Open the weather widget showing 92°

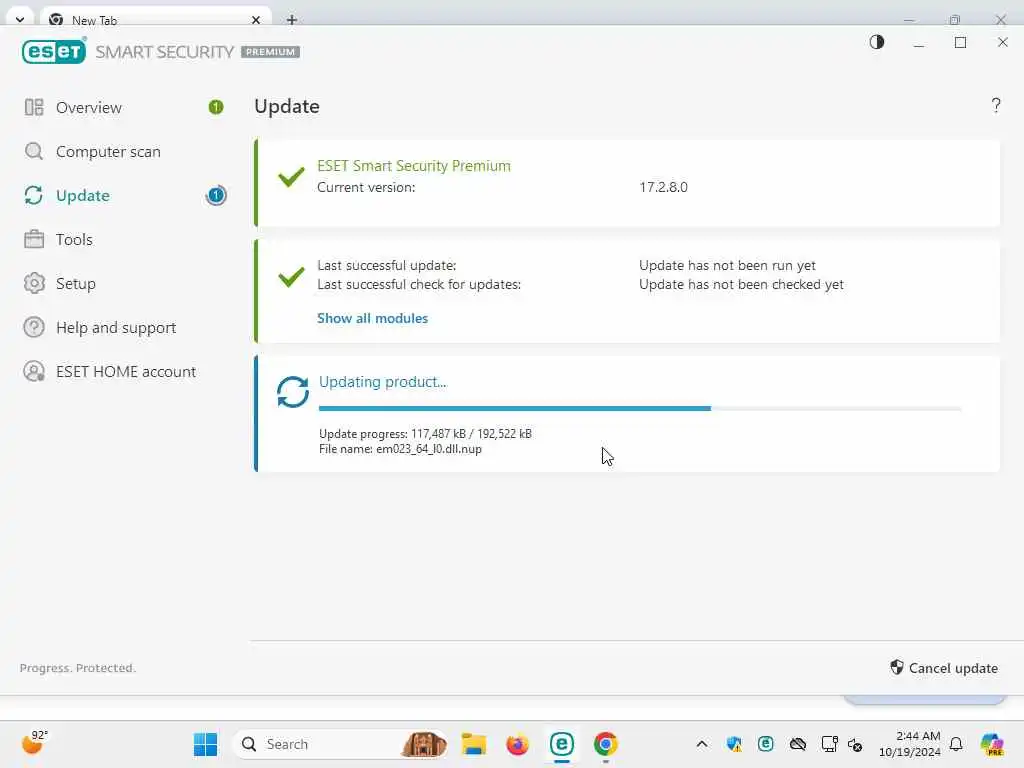point(35,743)
